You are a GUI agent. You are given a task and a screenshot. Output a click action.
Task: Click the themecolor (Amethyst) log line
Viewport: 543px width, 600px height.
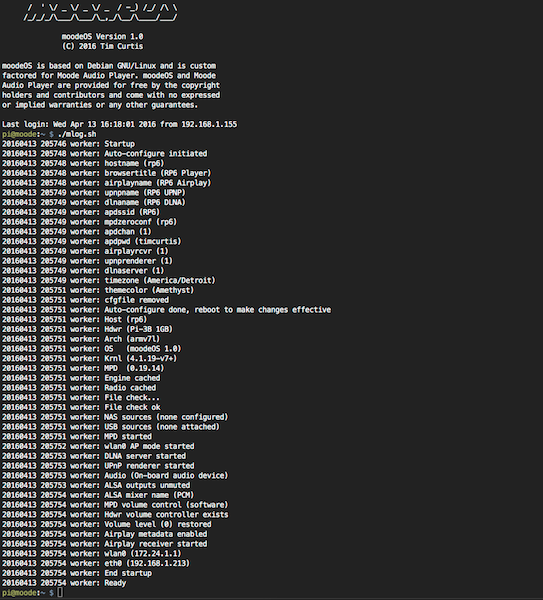(98, 290)
